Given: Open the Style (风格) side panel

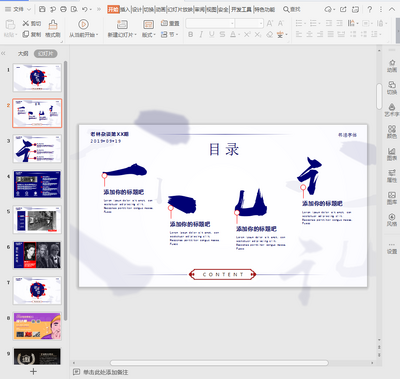Looking at the screenshot, I should pyautogui.click(x=392, y=220).
